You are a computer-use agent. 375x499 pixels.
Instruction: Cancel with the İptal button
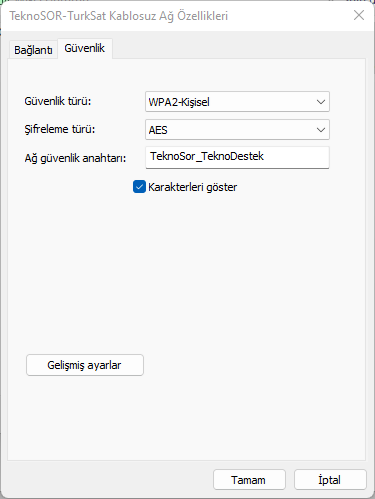(x=330, y=480)
